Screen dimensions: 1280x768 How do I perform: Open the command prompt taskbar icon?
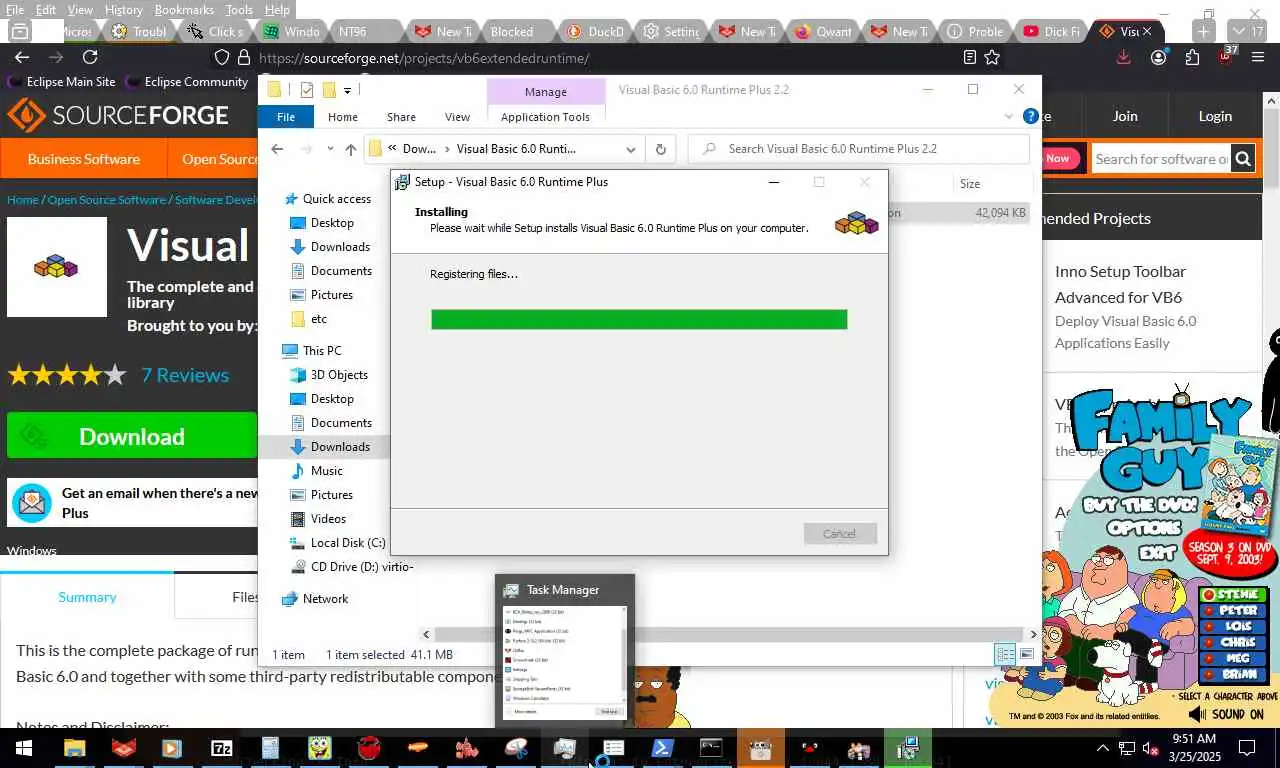tap(711, 748)
